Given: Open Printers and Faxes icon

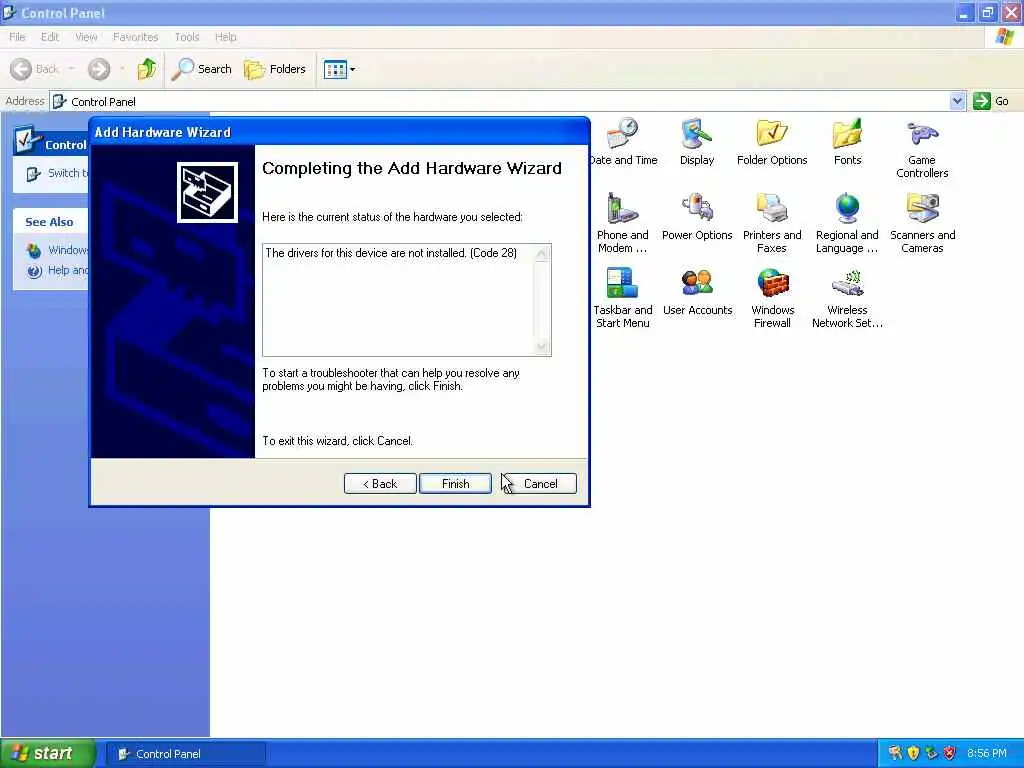Looking at the screenshot, I should pyautogui.click(x=772, y=223).
